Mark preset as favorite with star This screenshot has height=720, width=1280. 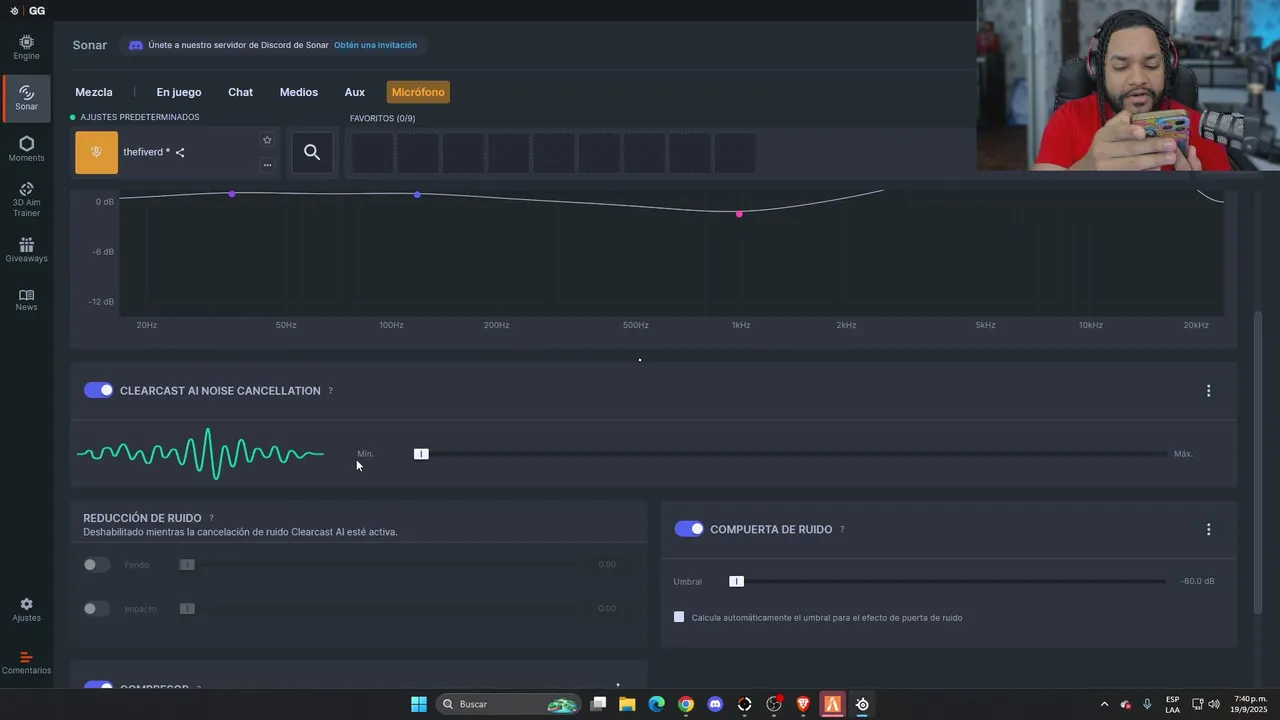click(267, 140)
